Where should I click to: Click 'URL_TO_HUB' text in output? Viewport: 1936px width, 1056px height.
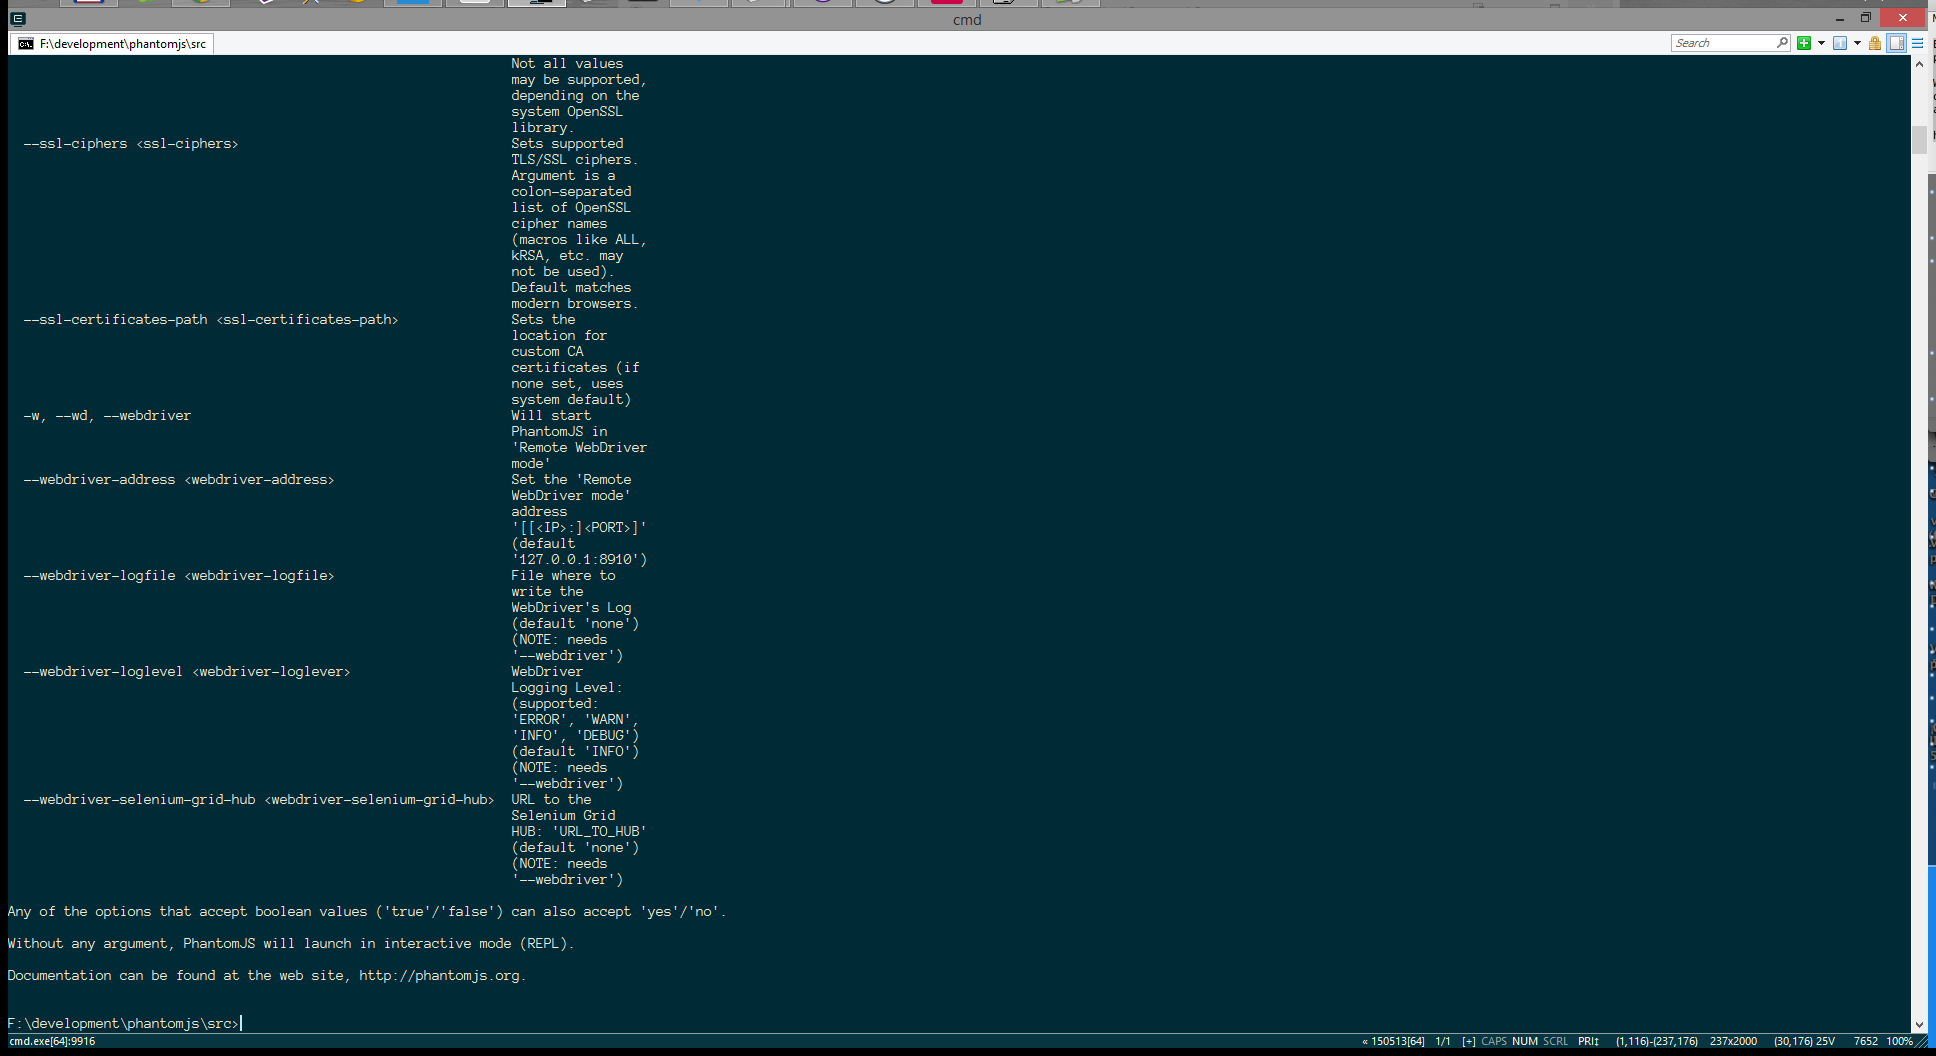click(599, 832)
